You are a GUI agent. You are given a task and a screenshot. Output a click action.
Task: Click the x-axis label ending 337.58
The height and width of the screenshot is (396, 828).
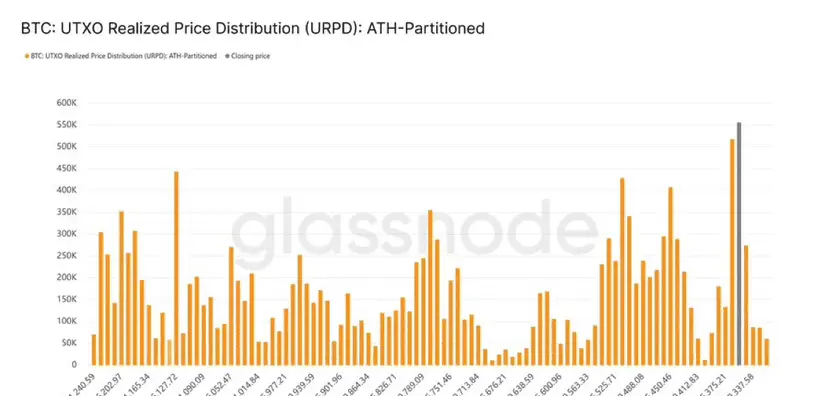(739, 385)
